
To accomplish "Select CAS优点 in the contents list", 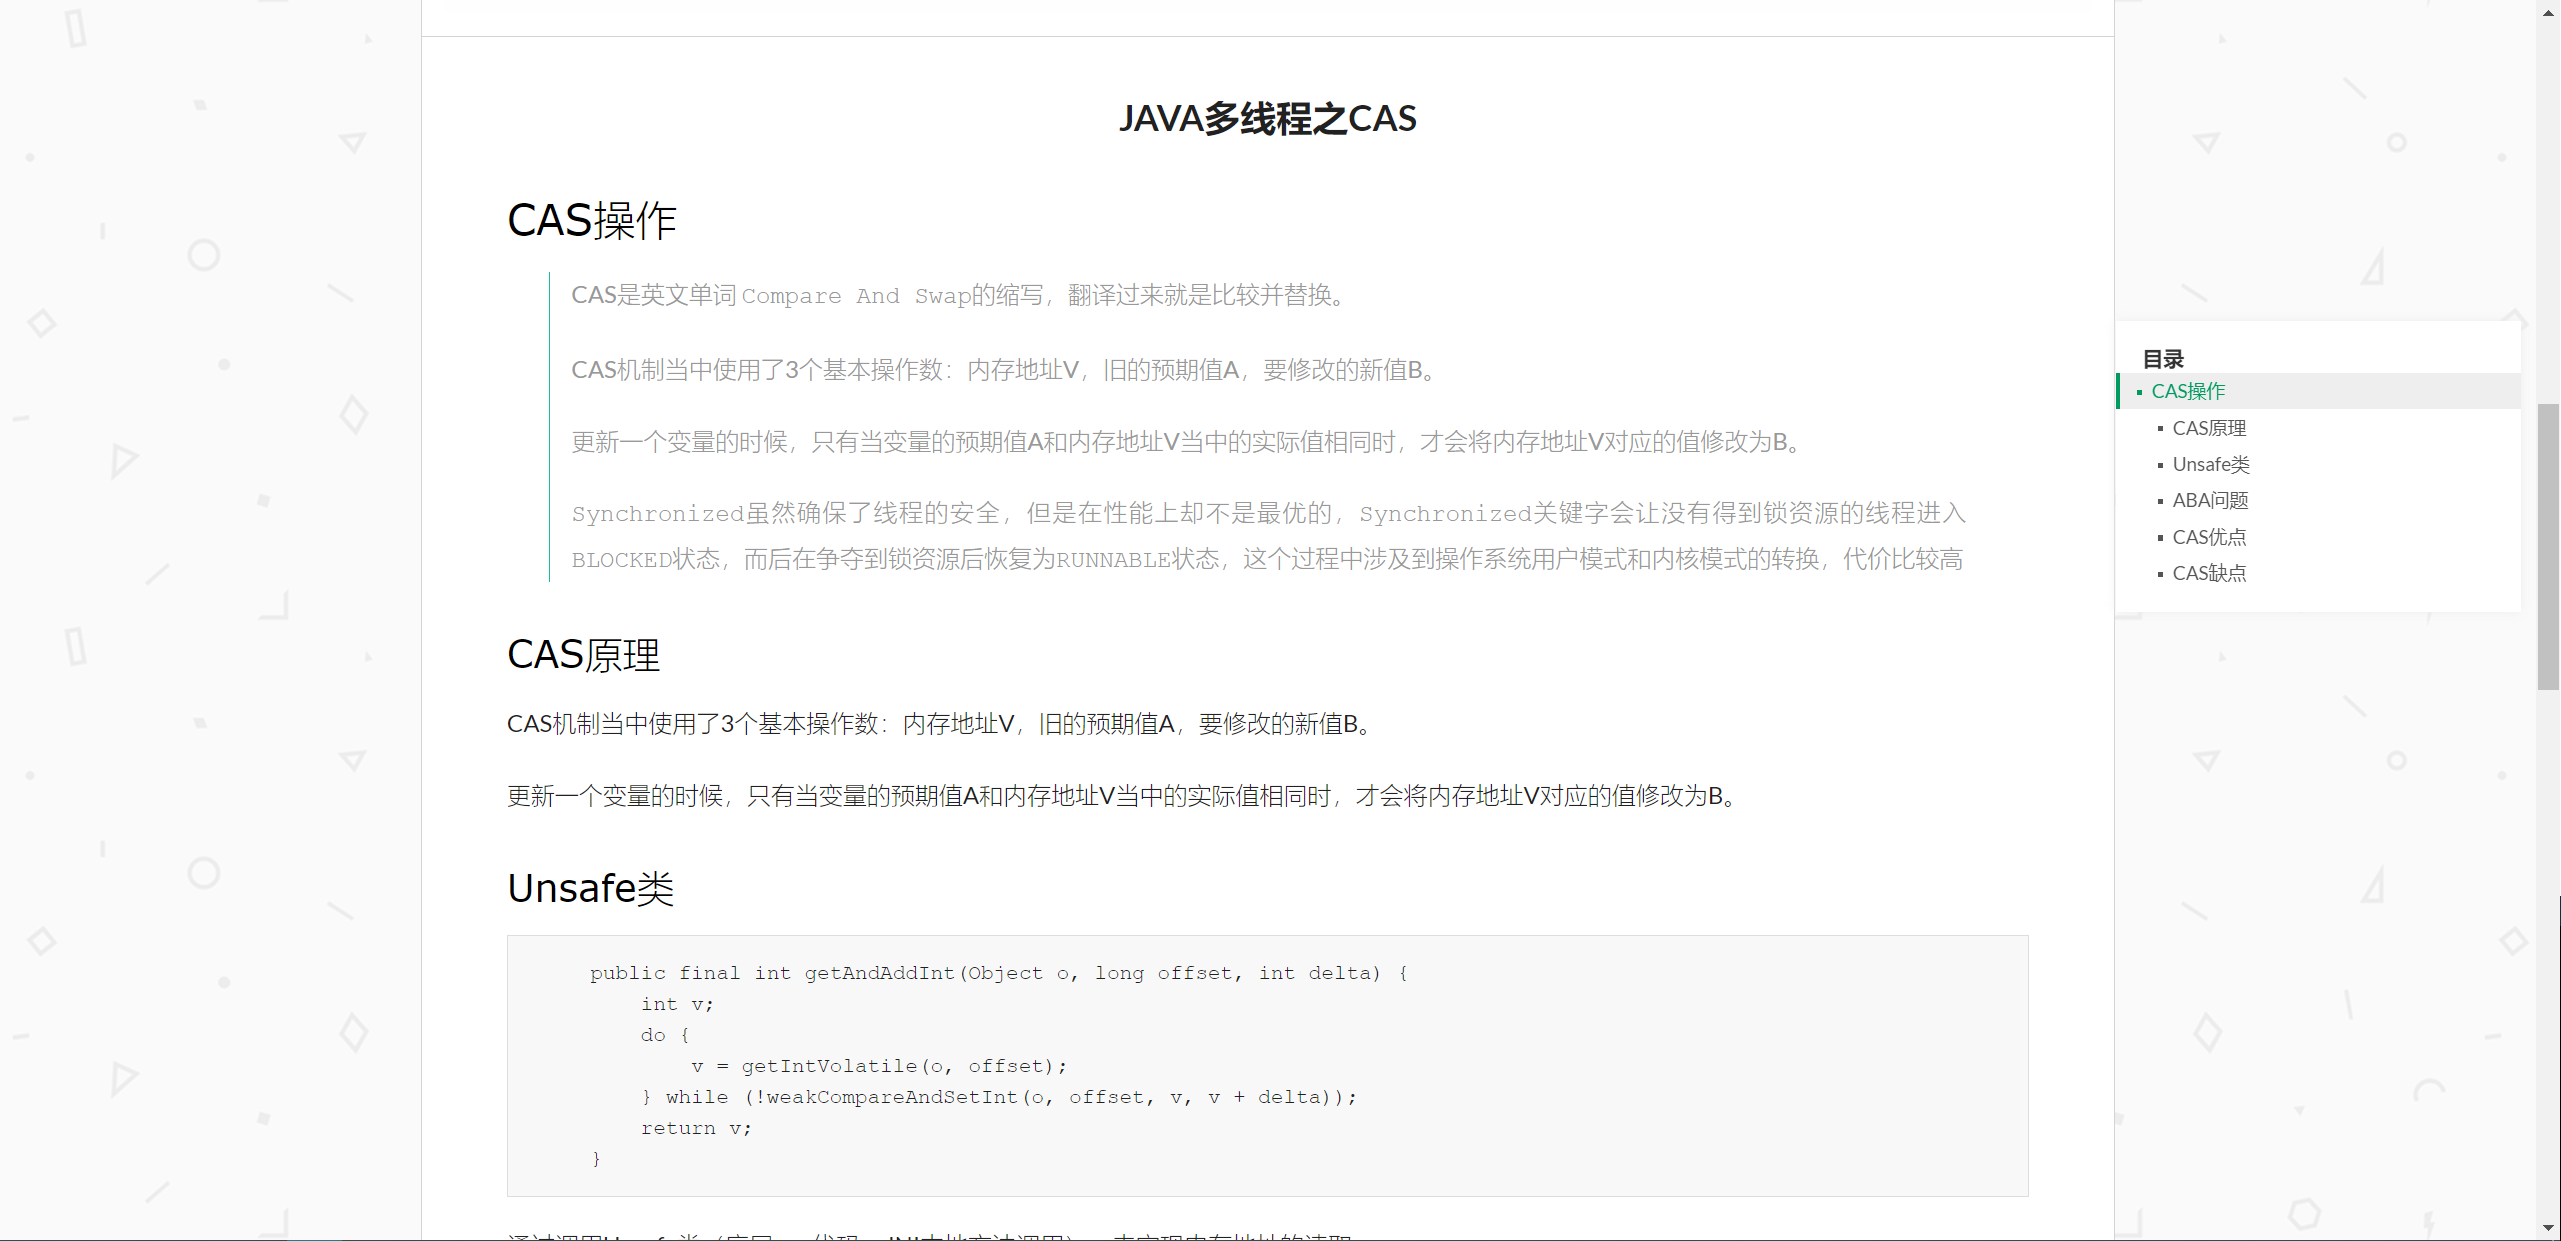I will point(2209,537).
